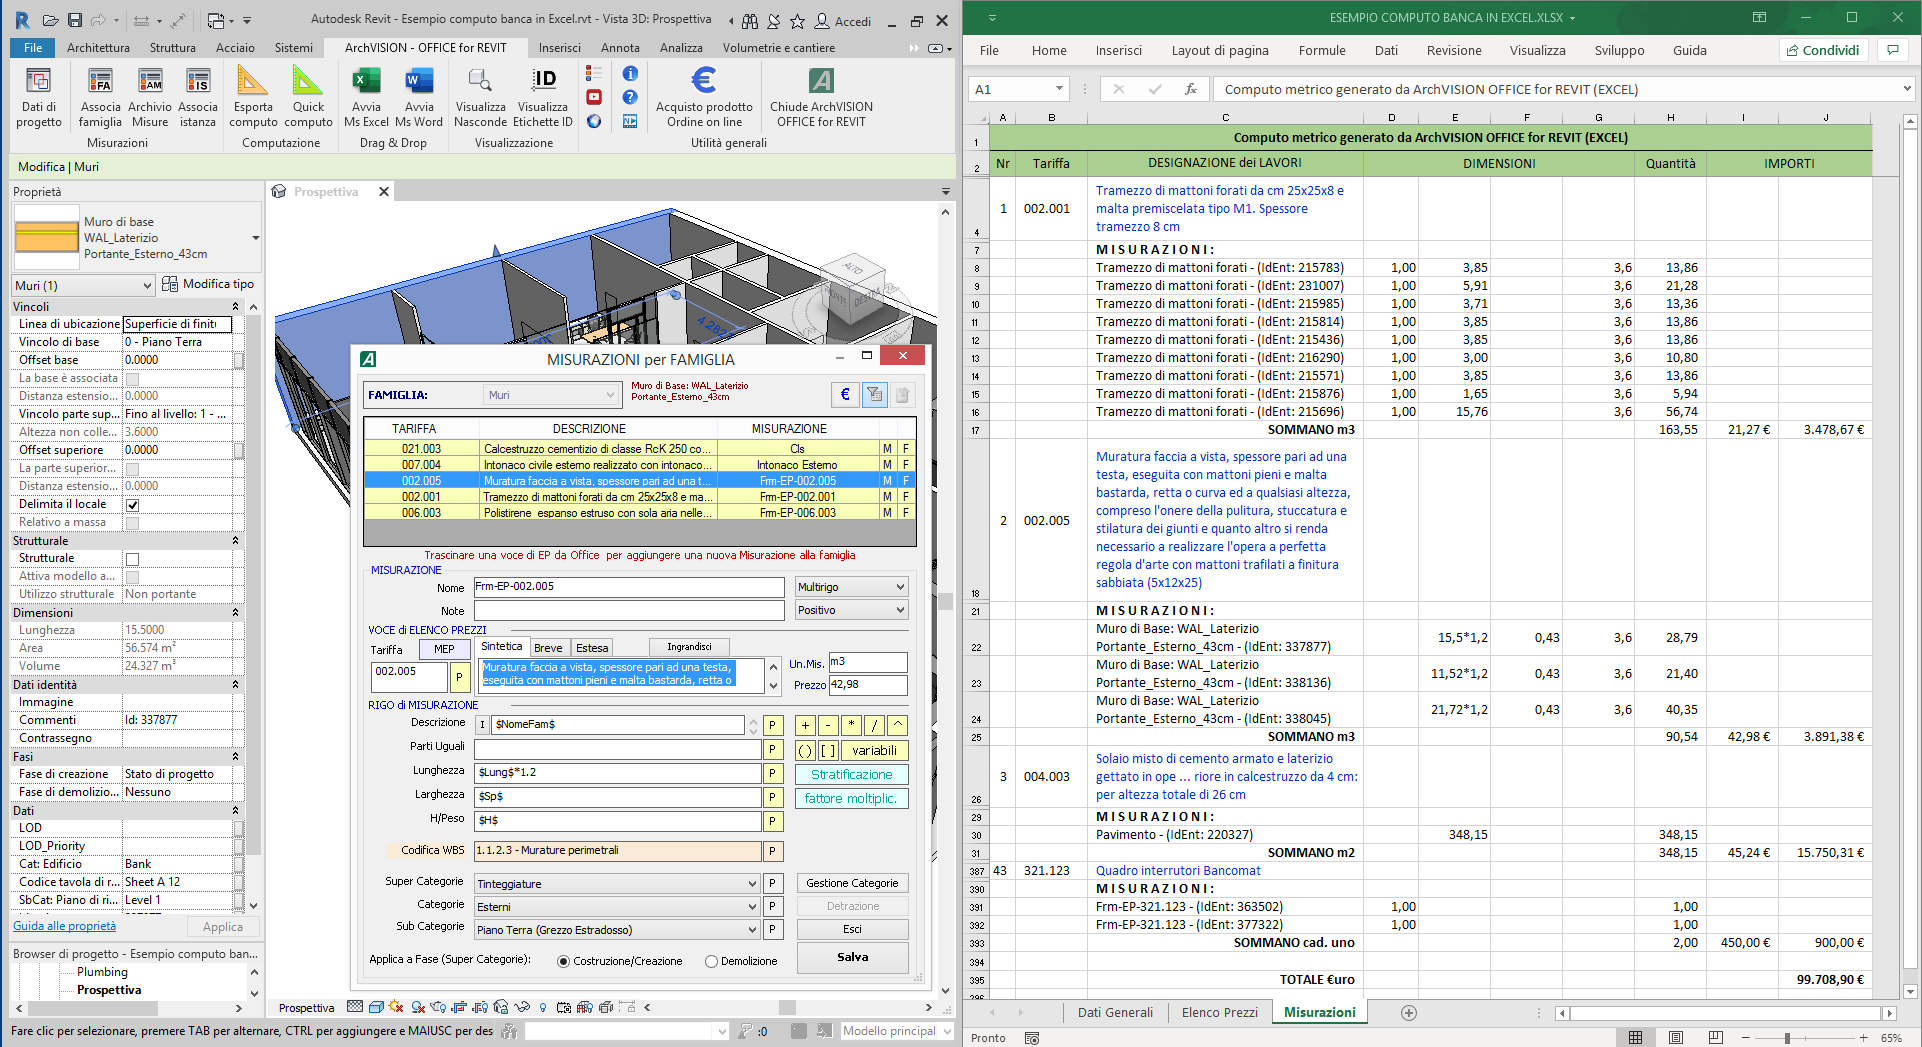Viewport: 1922px width, 1047px height.
Task: Select Excel Page Layout view icon
Action: tap(1676, 1037)
